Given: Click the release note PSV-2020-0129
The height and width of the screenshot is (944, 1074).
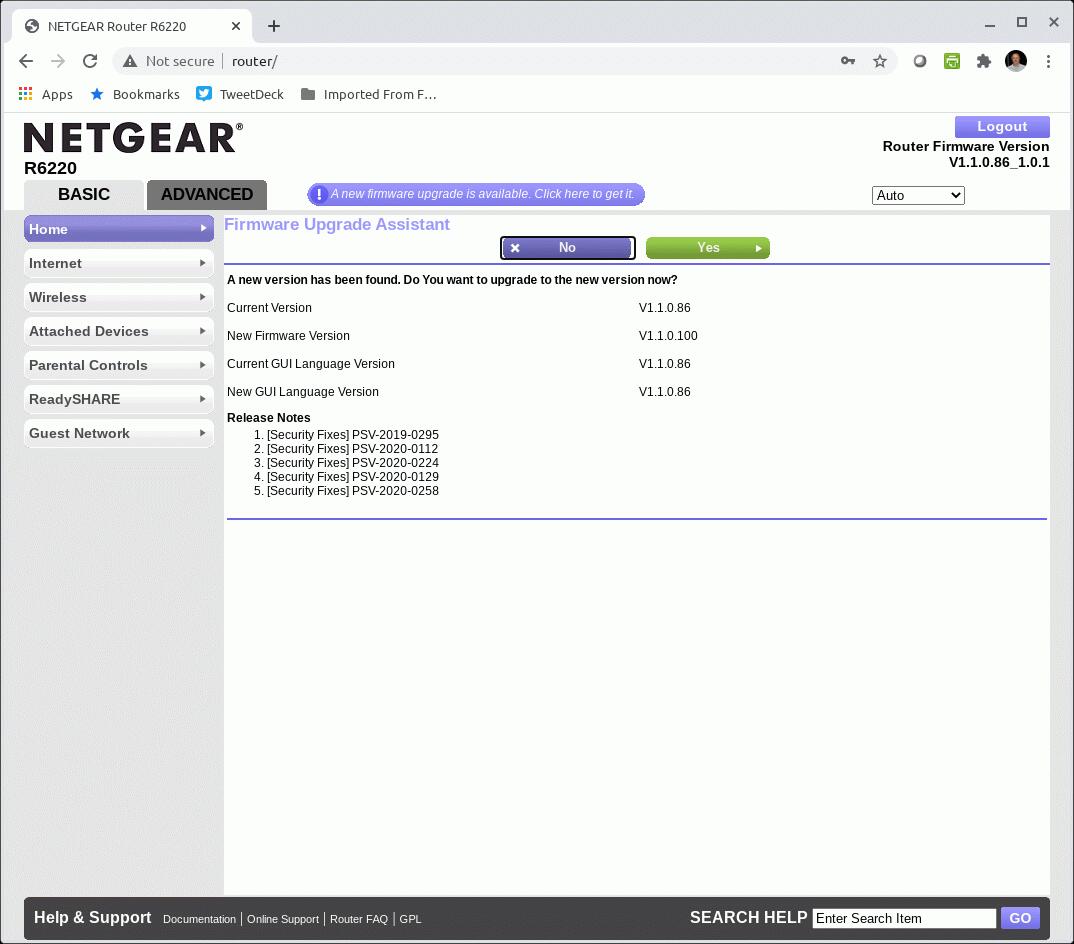Looking at the screenshot, I should pos(395,477).
